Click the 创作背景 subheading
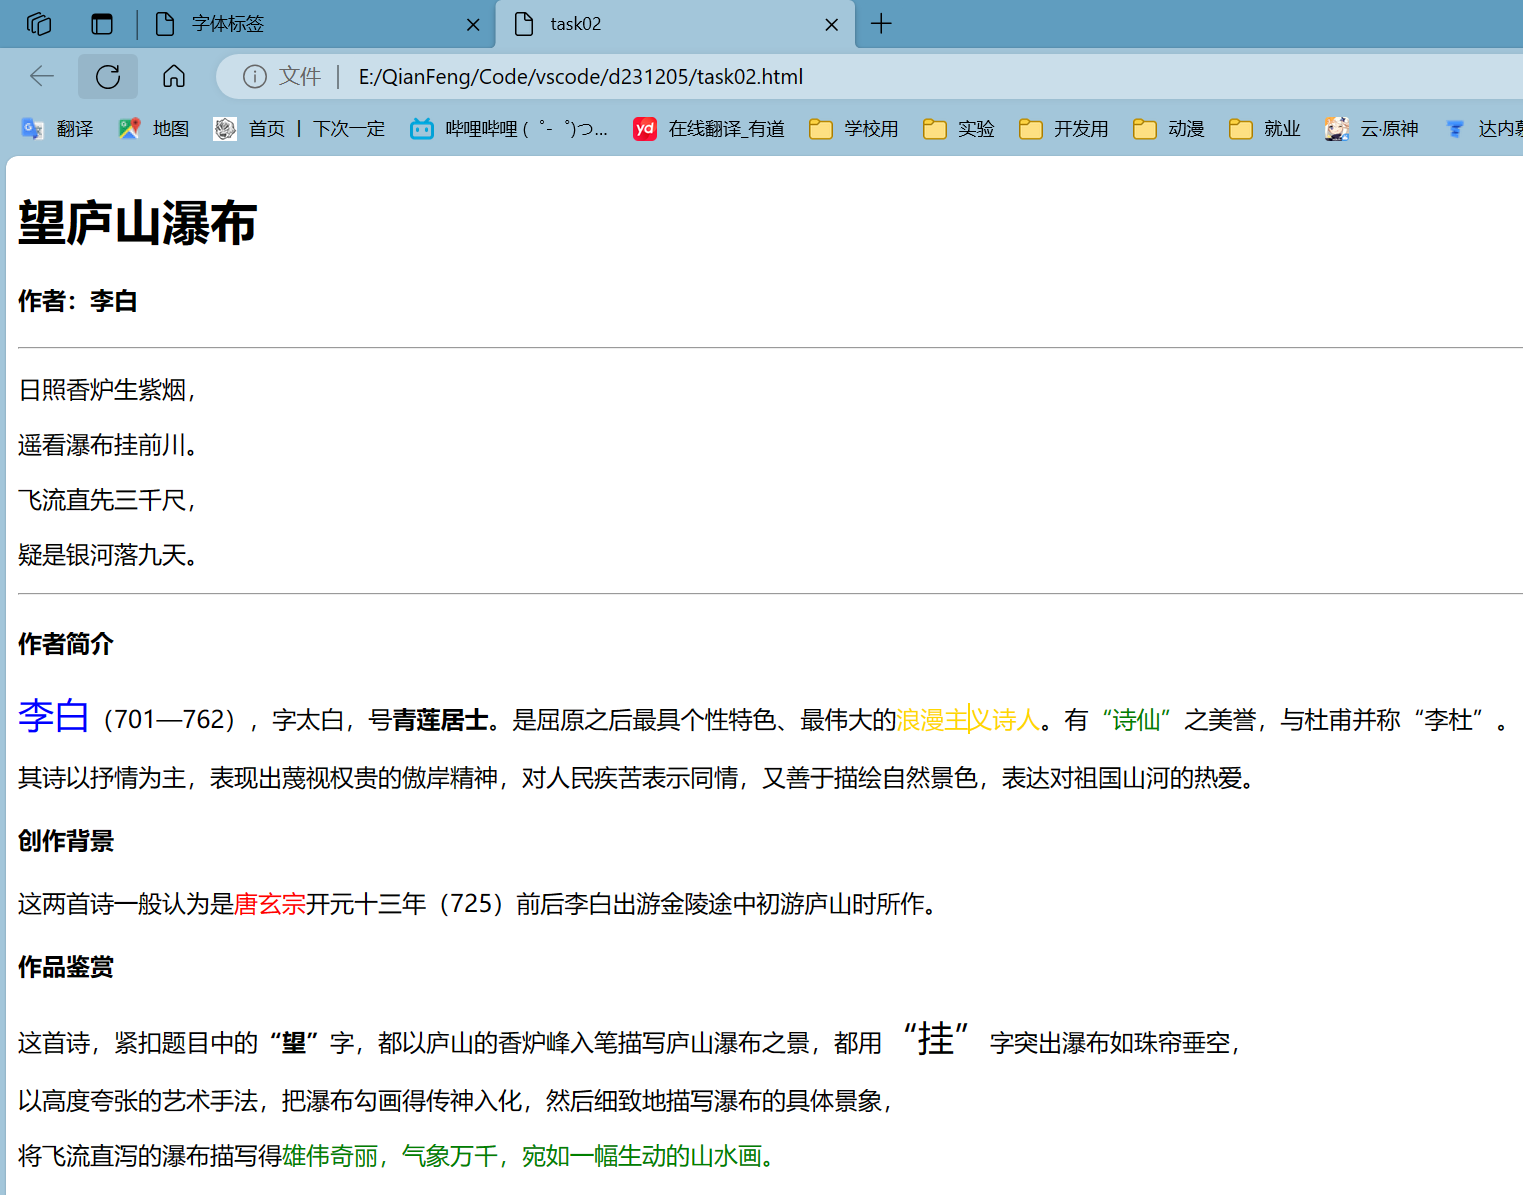 tap(66, 841)
